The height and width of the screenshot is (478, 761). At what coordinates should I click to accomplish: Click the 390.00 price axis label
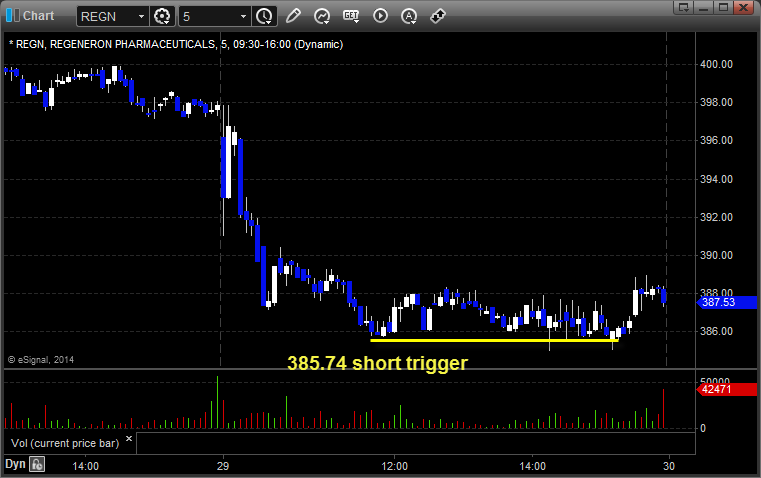click(716, 255)
